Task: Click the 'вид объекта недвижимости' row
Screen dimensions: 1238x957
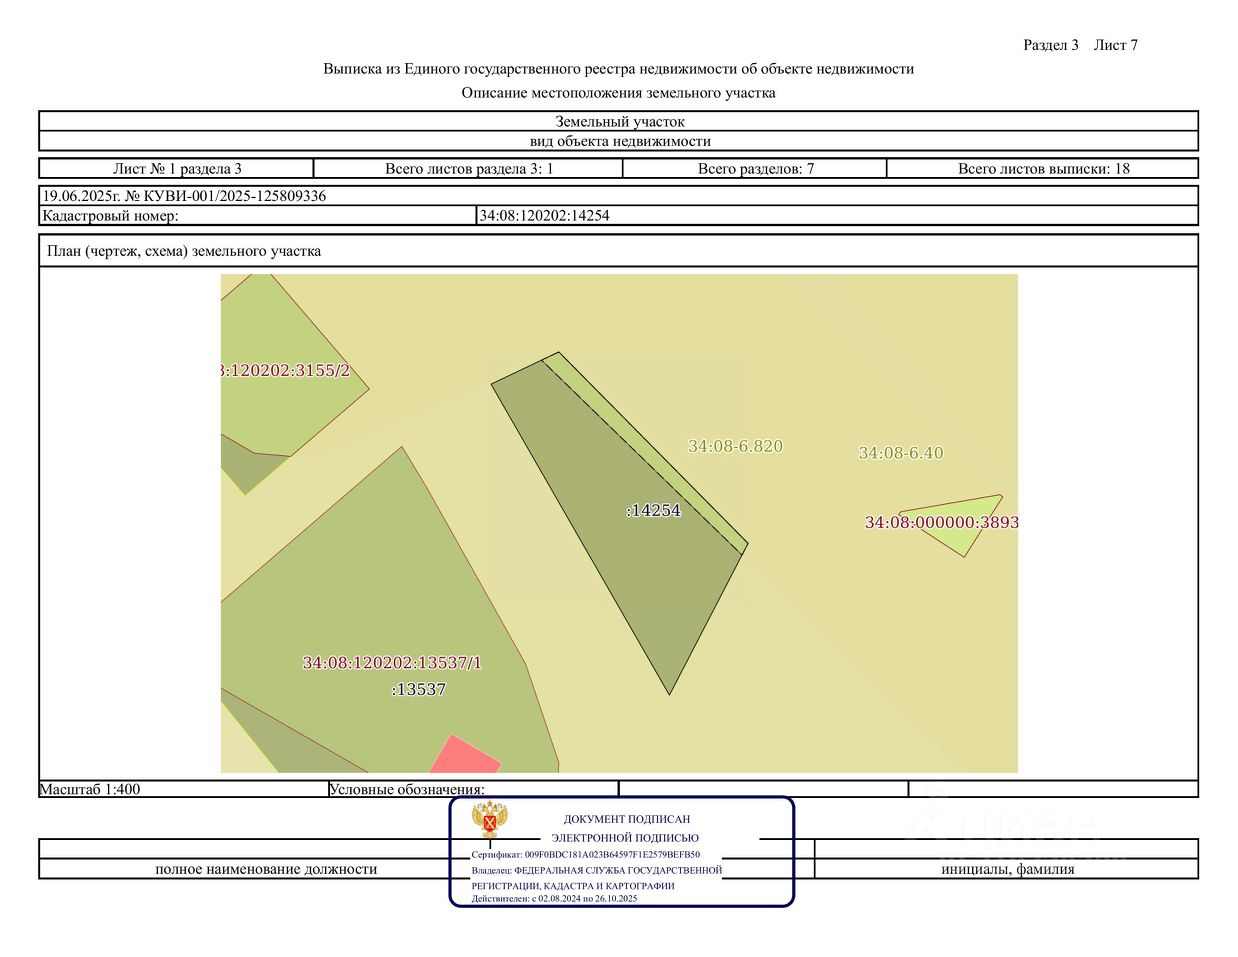Action: (619, 141)
